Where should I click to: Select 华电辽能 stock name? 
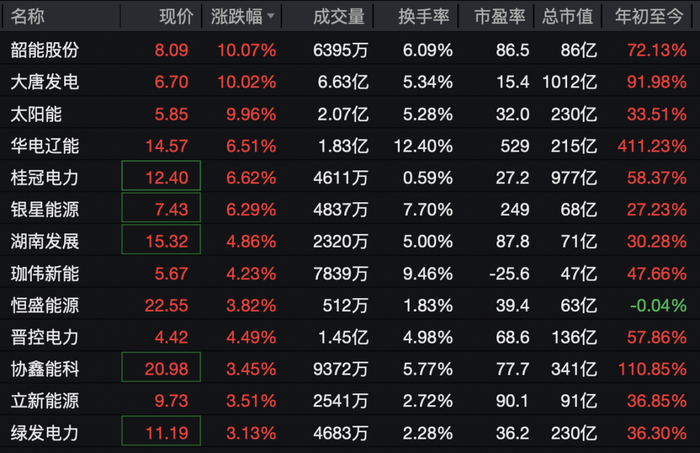(x=45, y=146)
